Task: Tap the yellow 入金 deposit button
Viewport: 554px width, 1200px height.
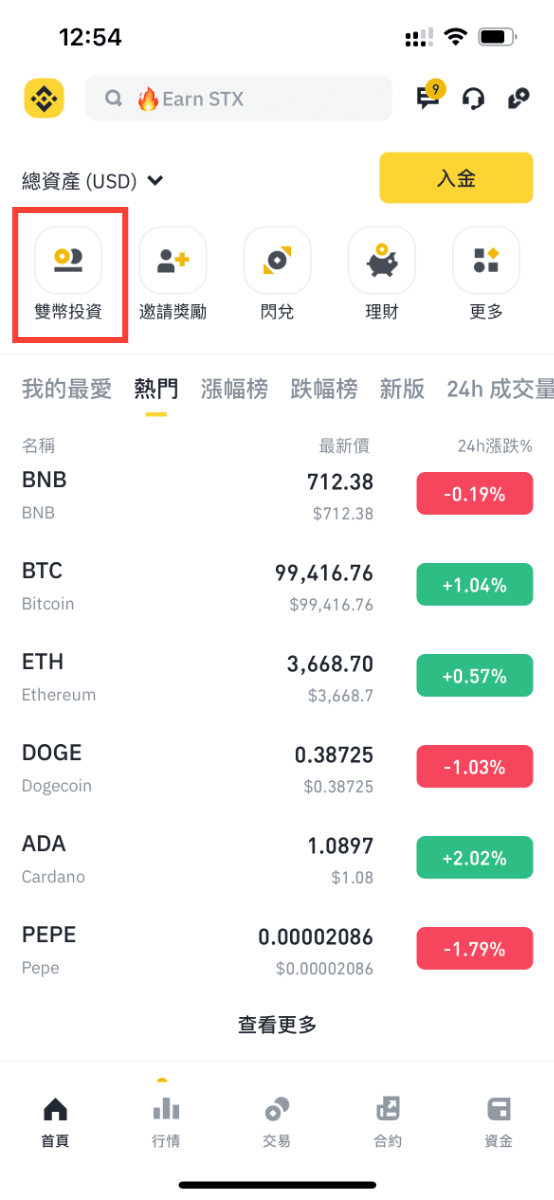Action: [x=456, y=178]
